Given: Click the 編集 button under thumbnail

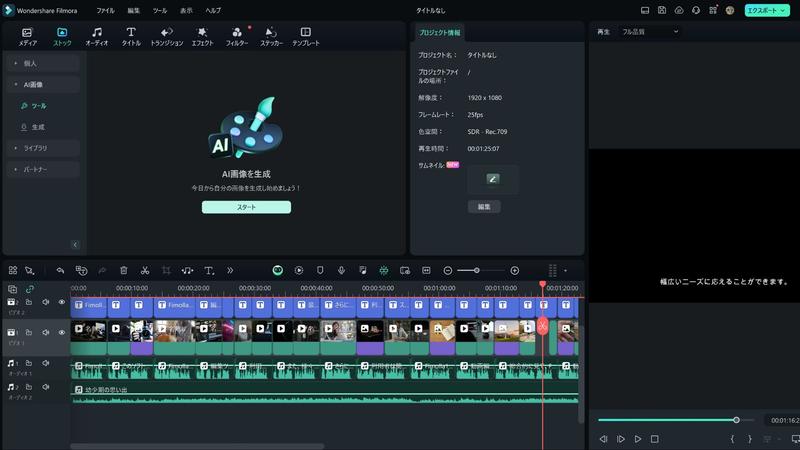Looking at the screenshot, I should 484,207.
